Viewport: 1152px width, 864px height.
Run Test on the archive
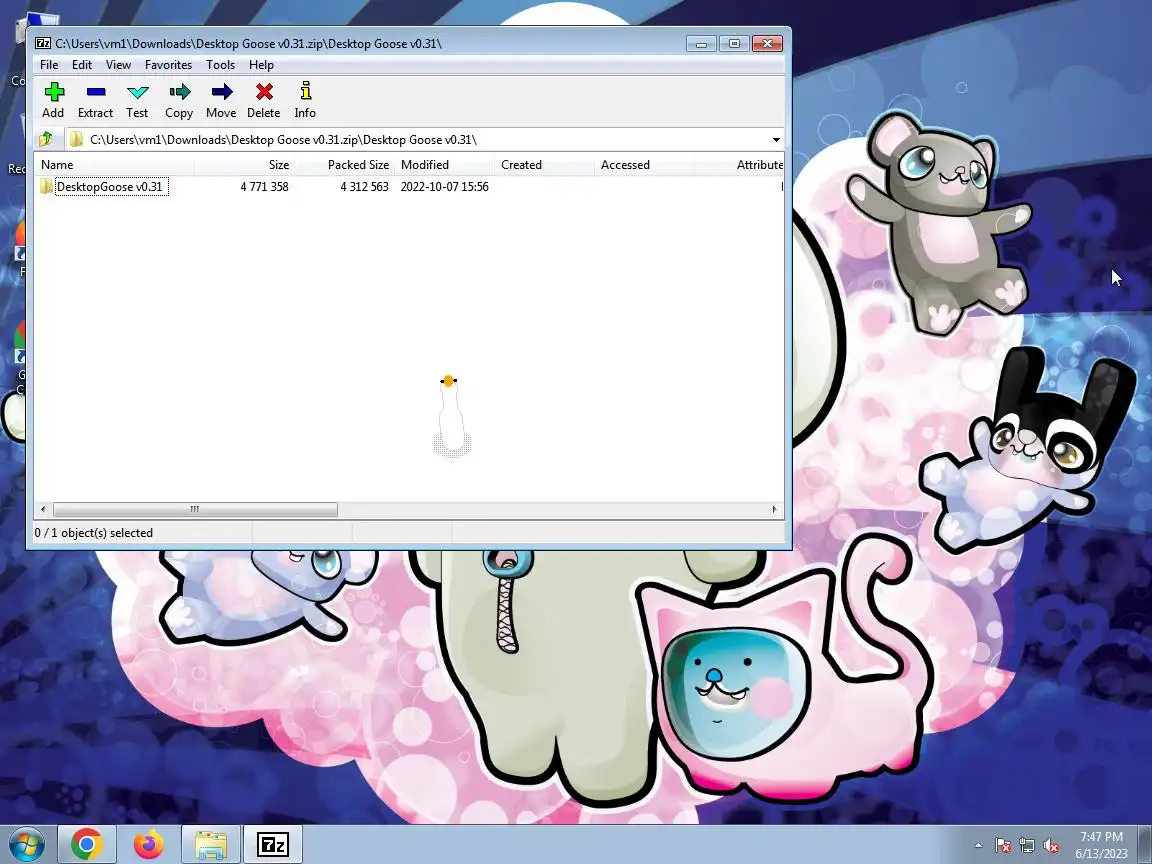tap(137, 100)
